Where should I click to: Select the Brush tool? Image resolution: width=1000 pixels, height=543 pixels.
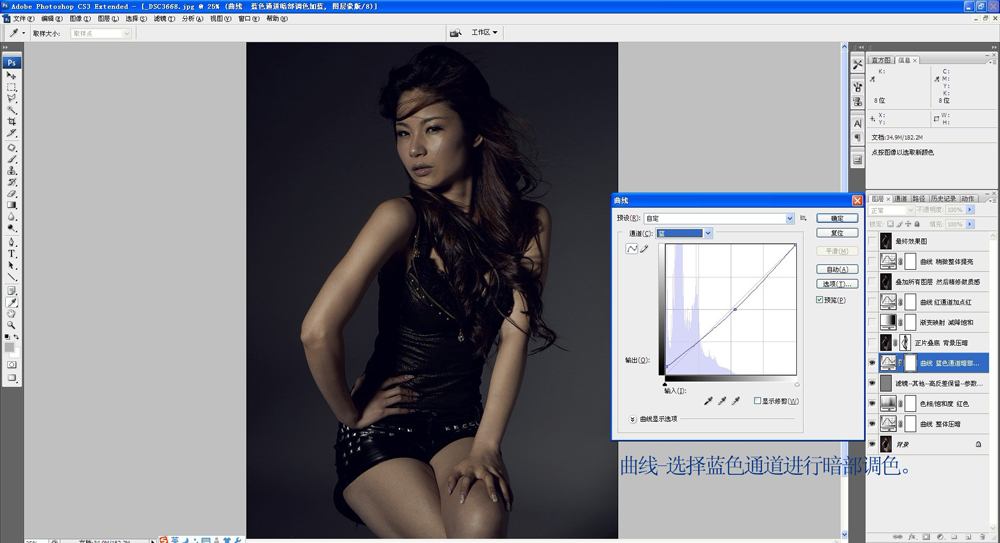11,160
